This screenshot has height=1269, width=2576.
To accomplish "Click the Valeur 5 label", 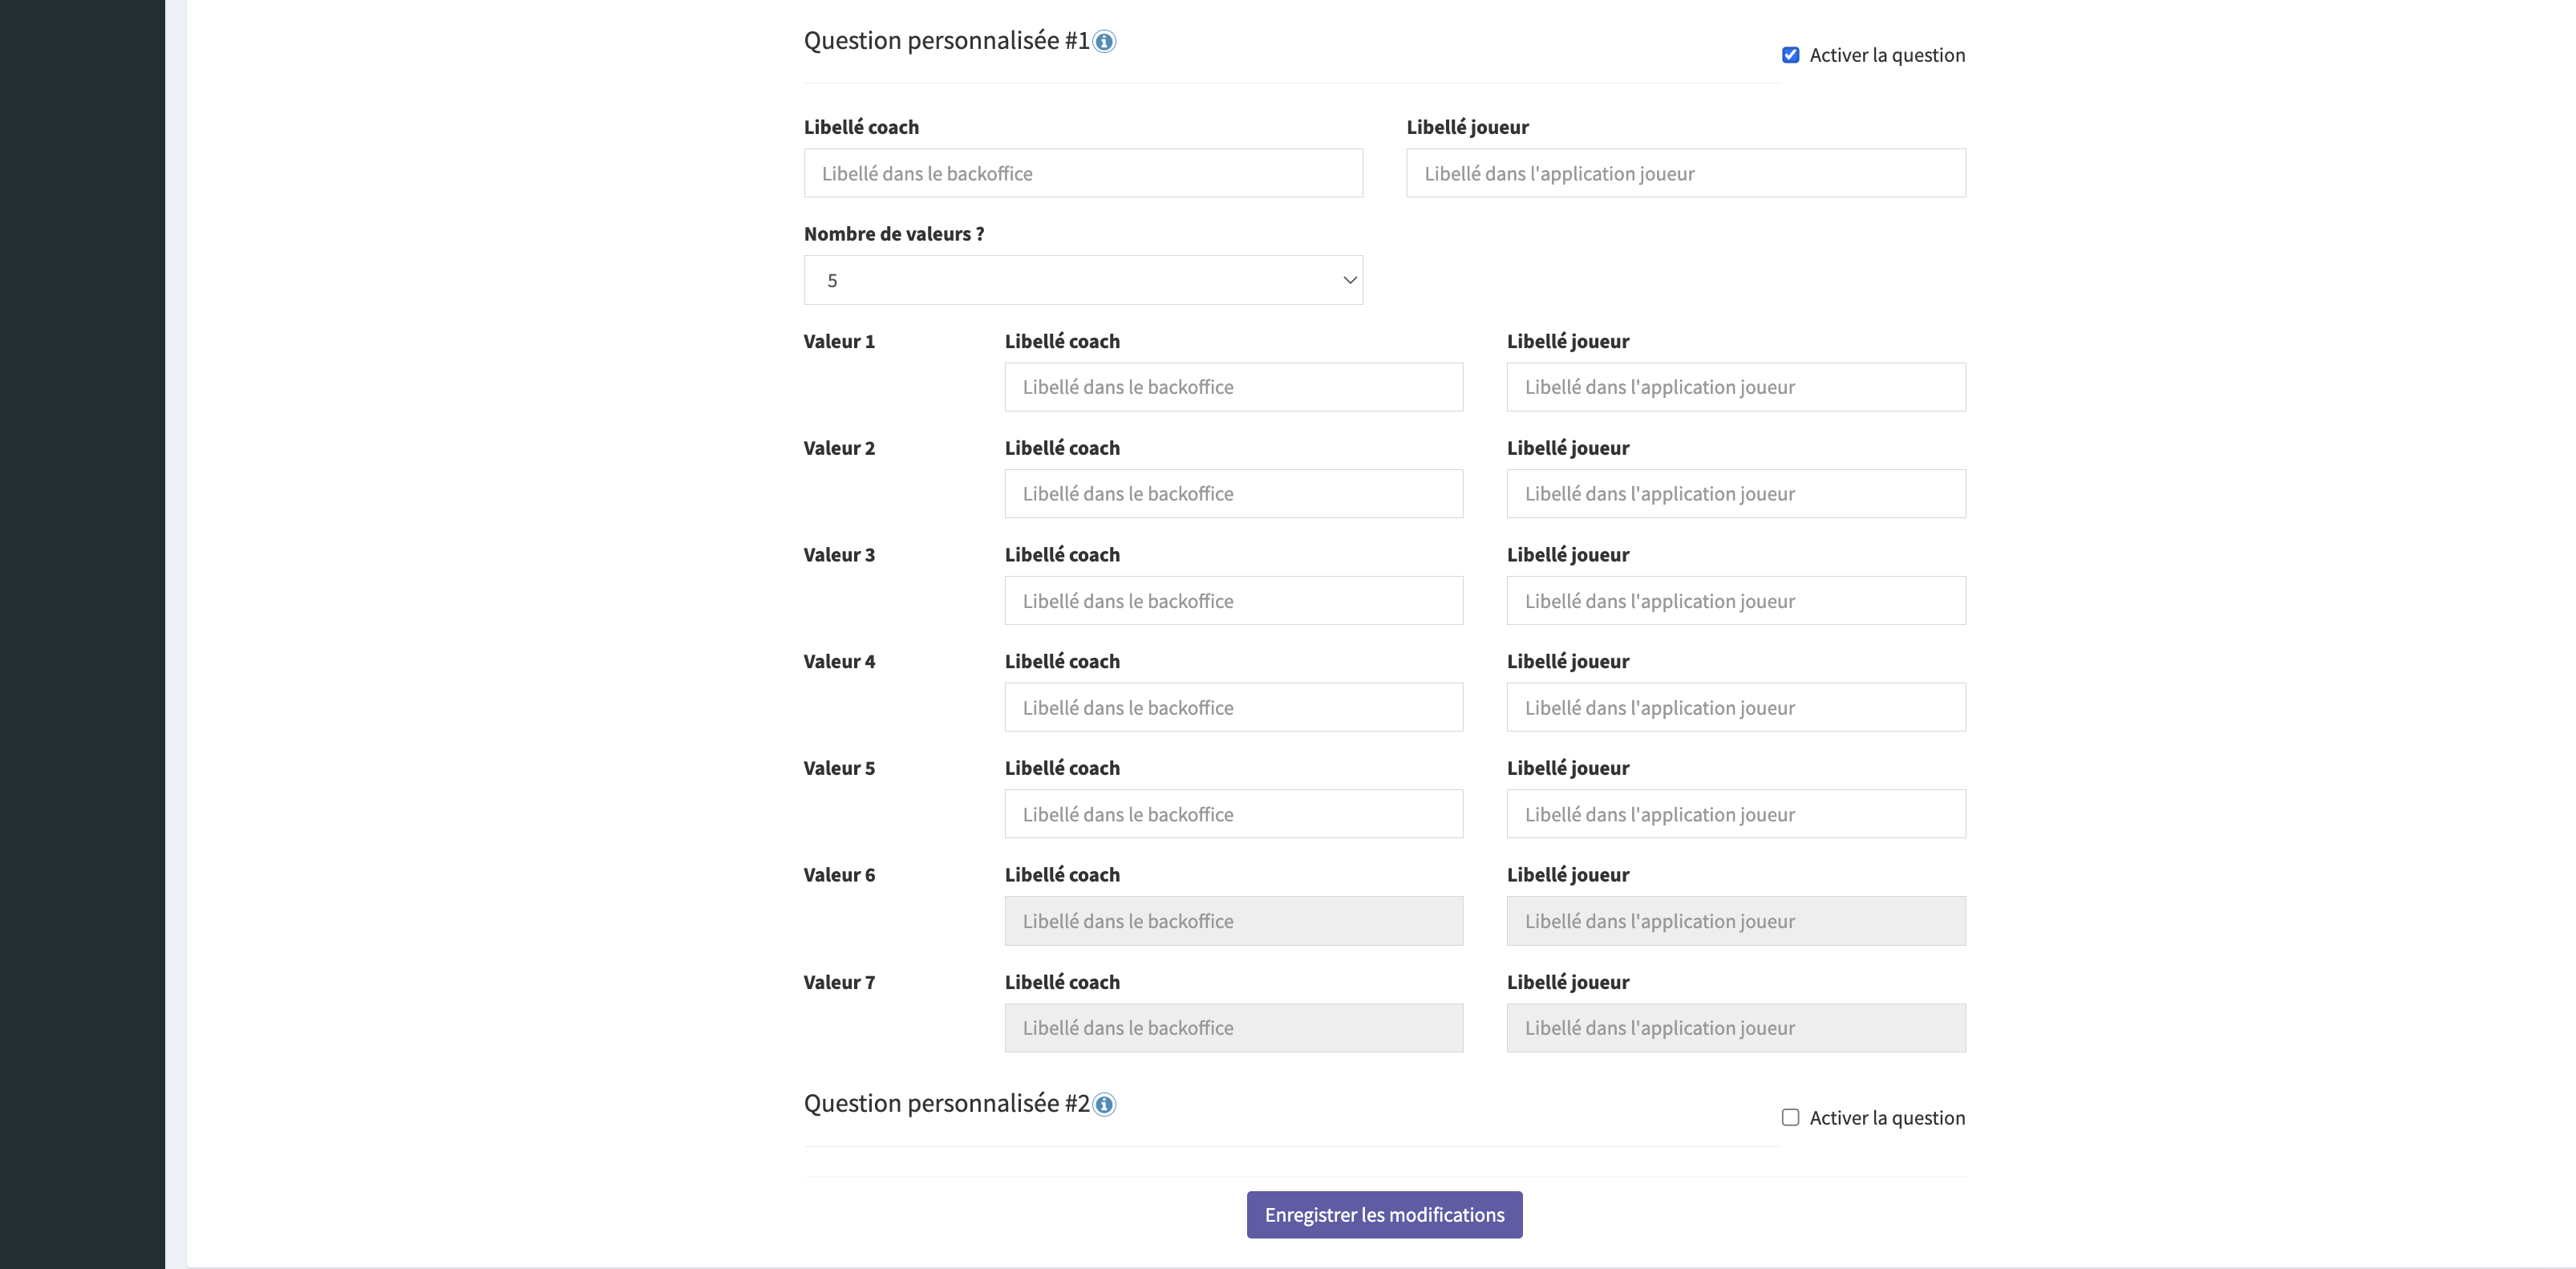I will tap(839, 769).
